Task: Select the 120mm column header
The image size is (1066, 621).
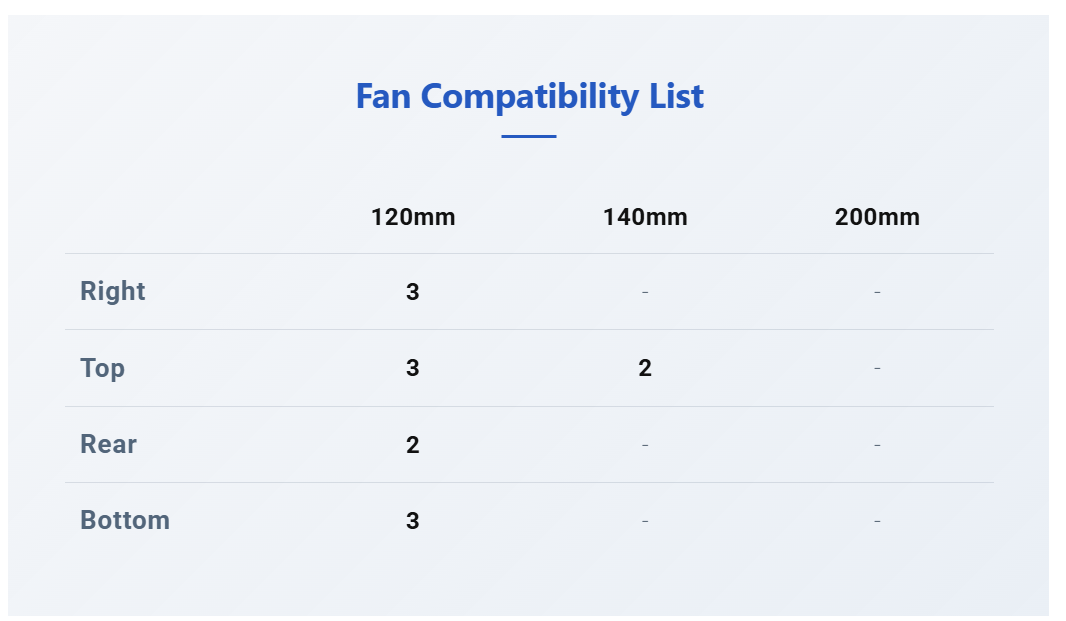Action: 413,217
